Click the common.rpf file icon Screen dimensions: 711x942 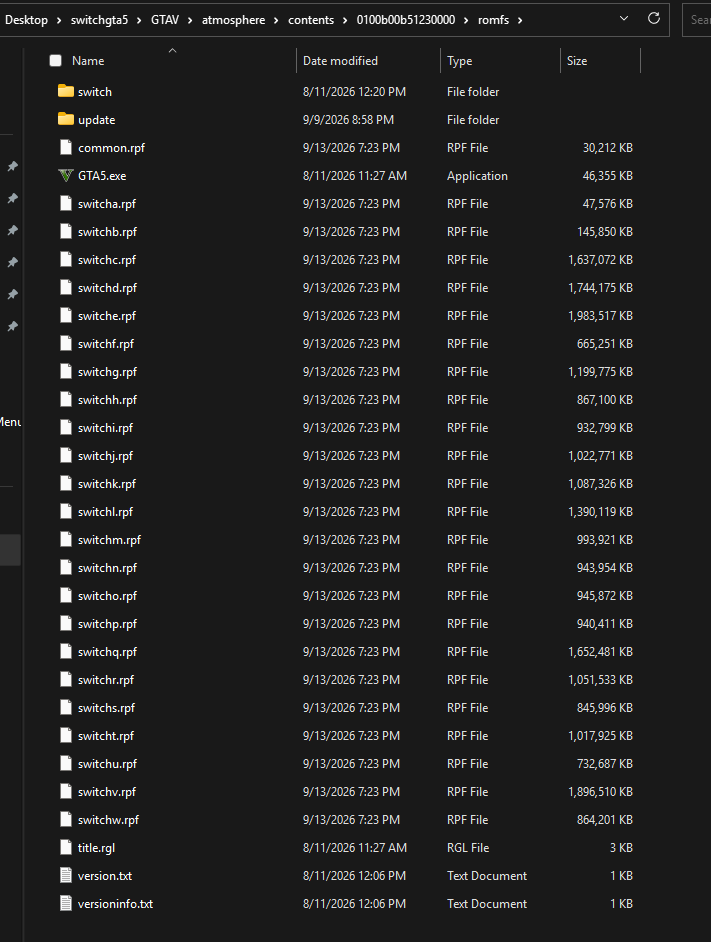66,147
